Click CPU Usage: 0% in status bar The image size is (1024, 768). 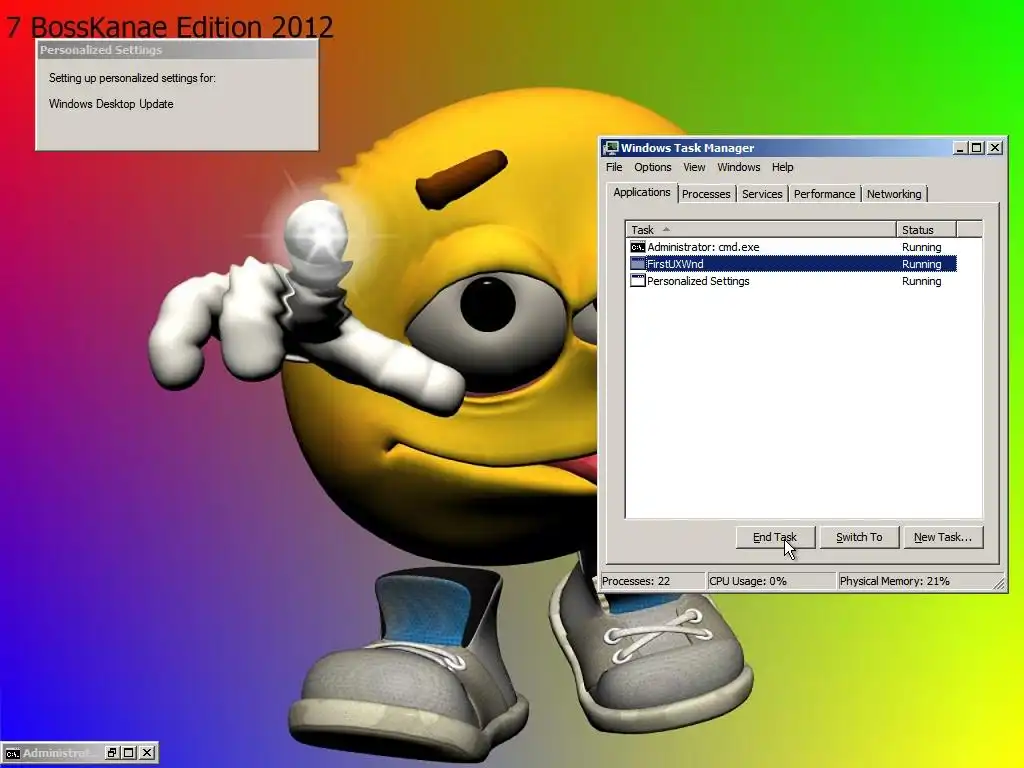pos(748,581)
